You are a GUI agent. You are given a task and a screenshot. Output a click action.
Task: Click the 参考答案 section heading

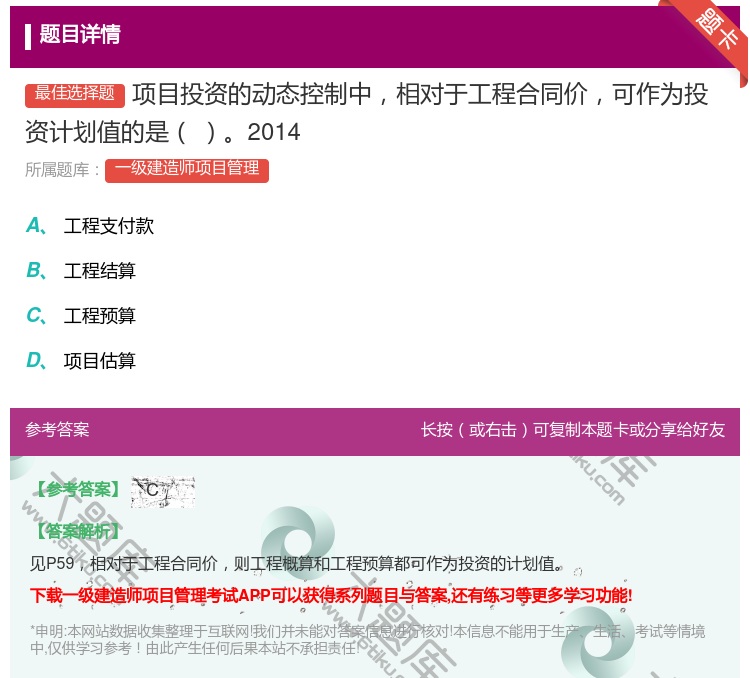click(x=57, y=430)
